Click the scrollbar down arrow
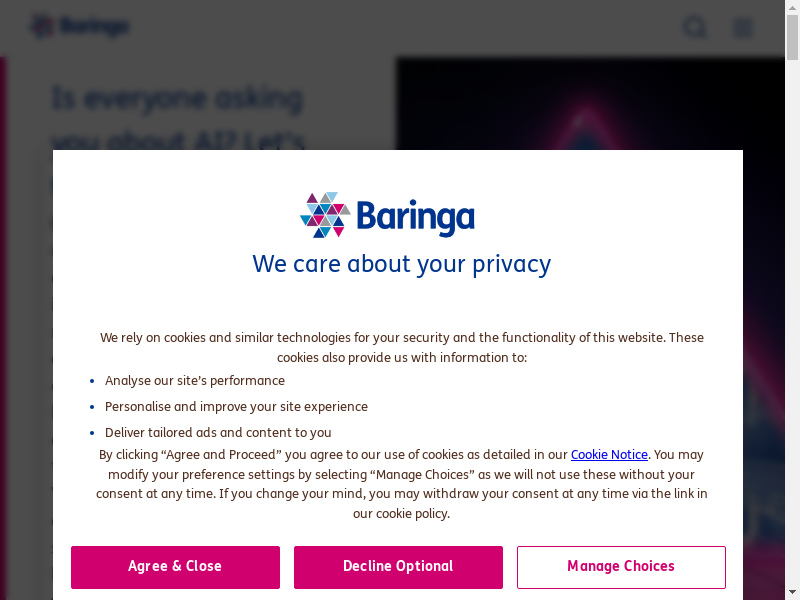800x600 pixels. tap(792, 592)
